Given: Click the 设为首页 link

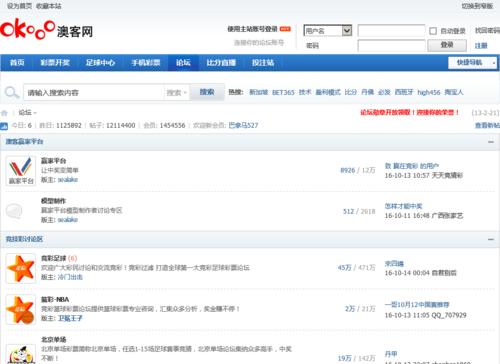Looking at the screenshot, I should click(20, 6).
